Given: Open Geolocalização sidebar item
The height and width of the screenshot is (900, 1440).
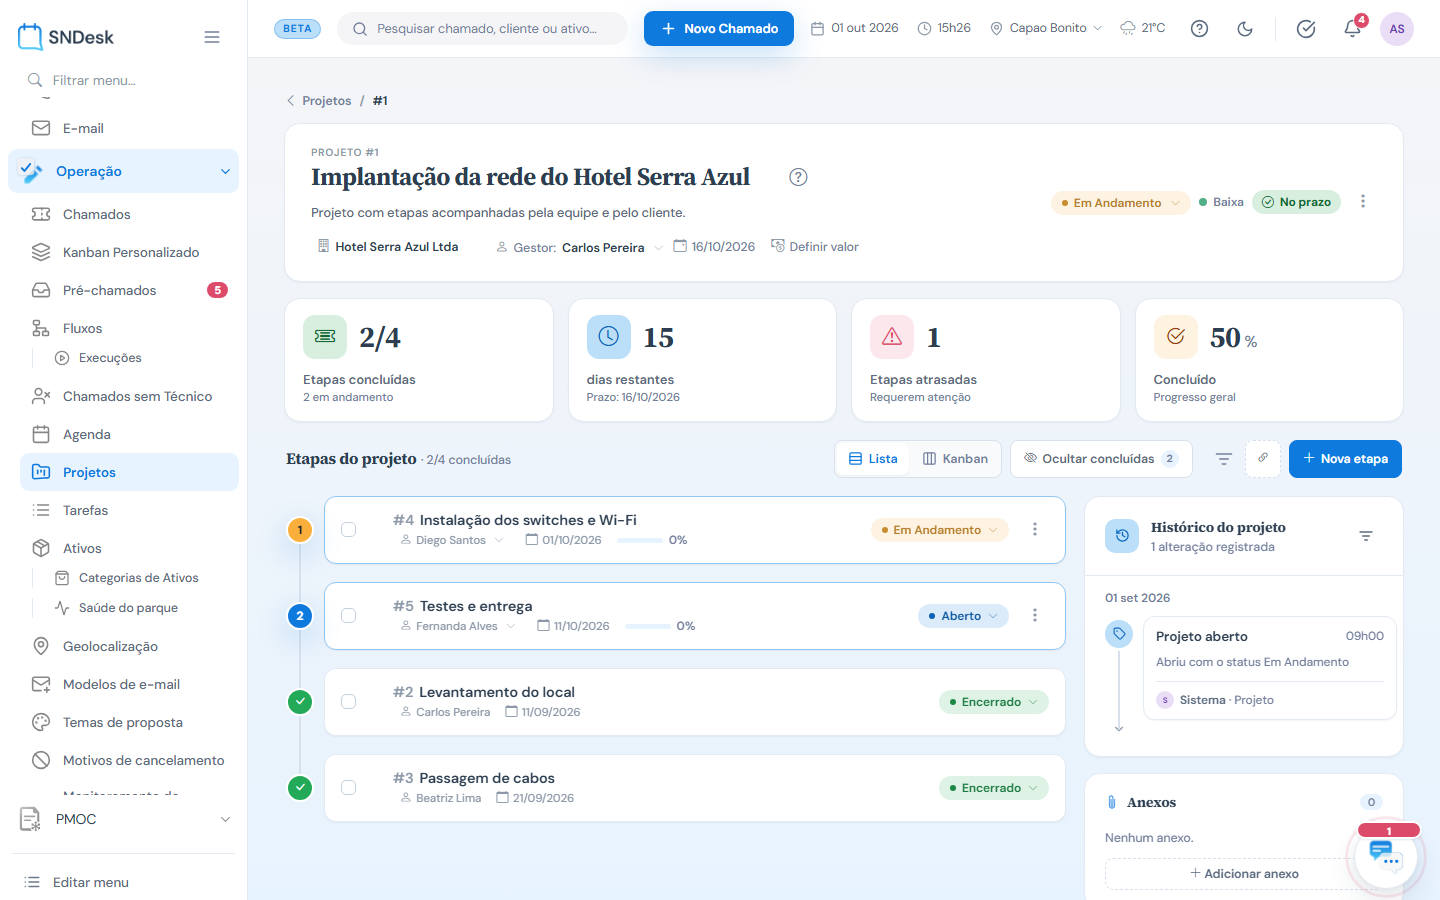Looking at the screenshot, I should click(x=129, y=646).
